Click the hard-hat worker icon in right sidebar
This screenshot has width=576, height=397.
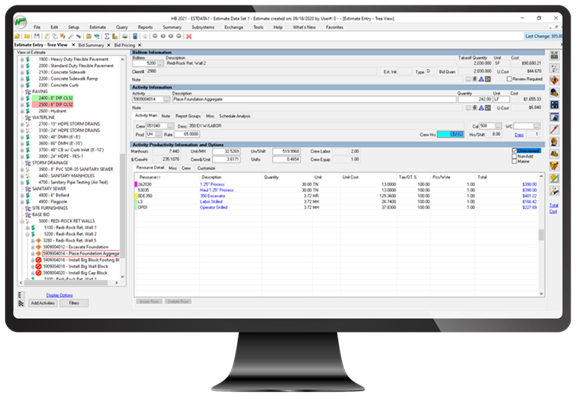click(x=554, y=141)
